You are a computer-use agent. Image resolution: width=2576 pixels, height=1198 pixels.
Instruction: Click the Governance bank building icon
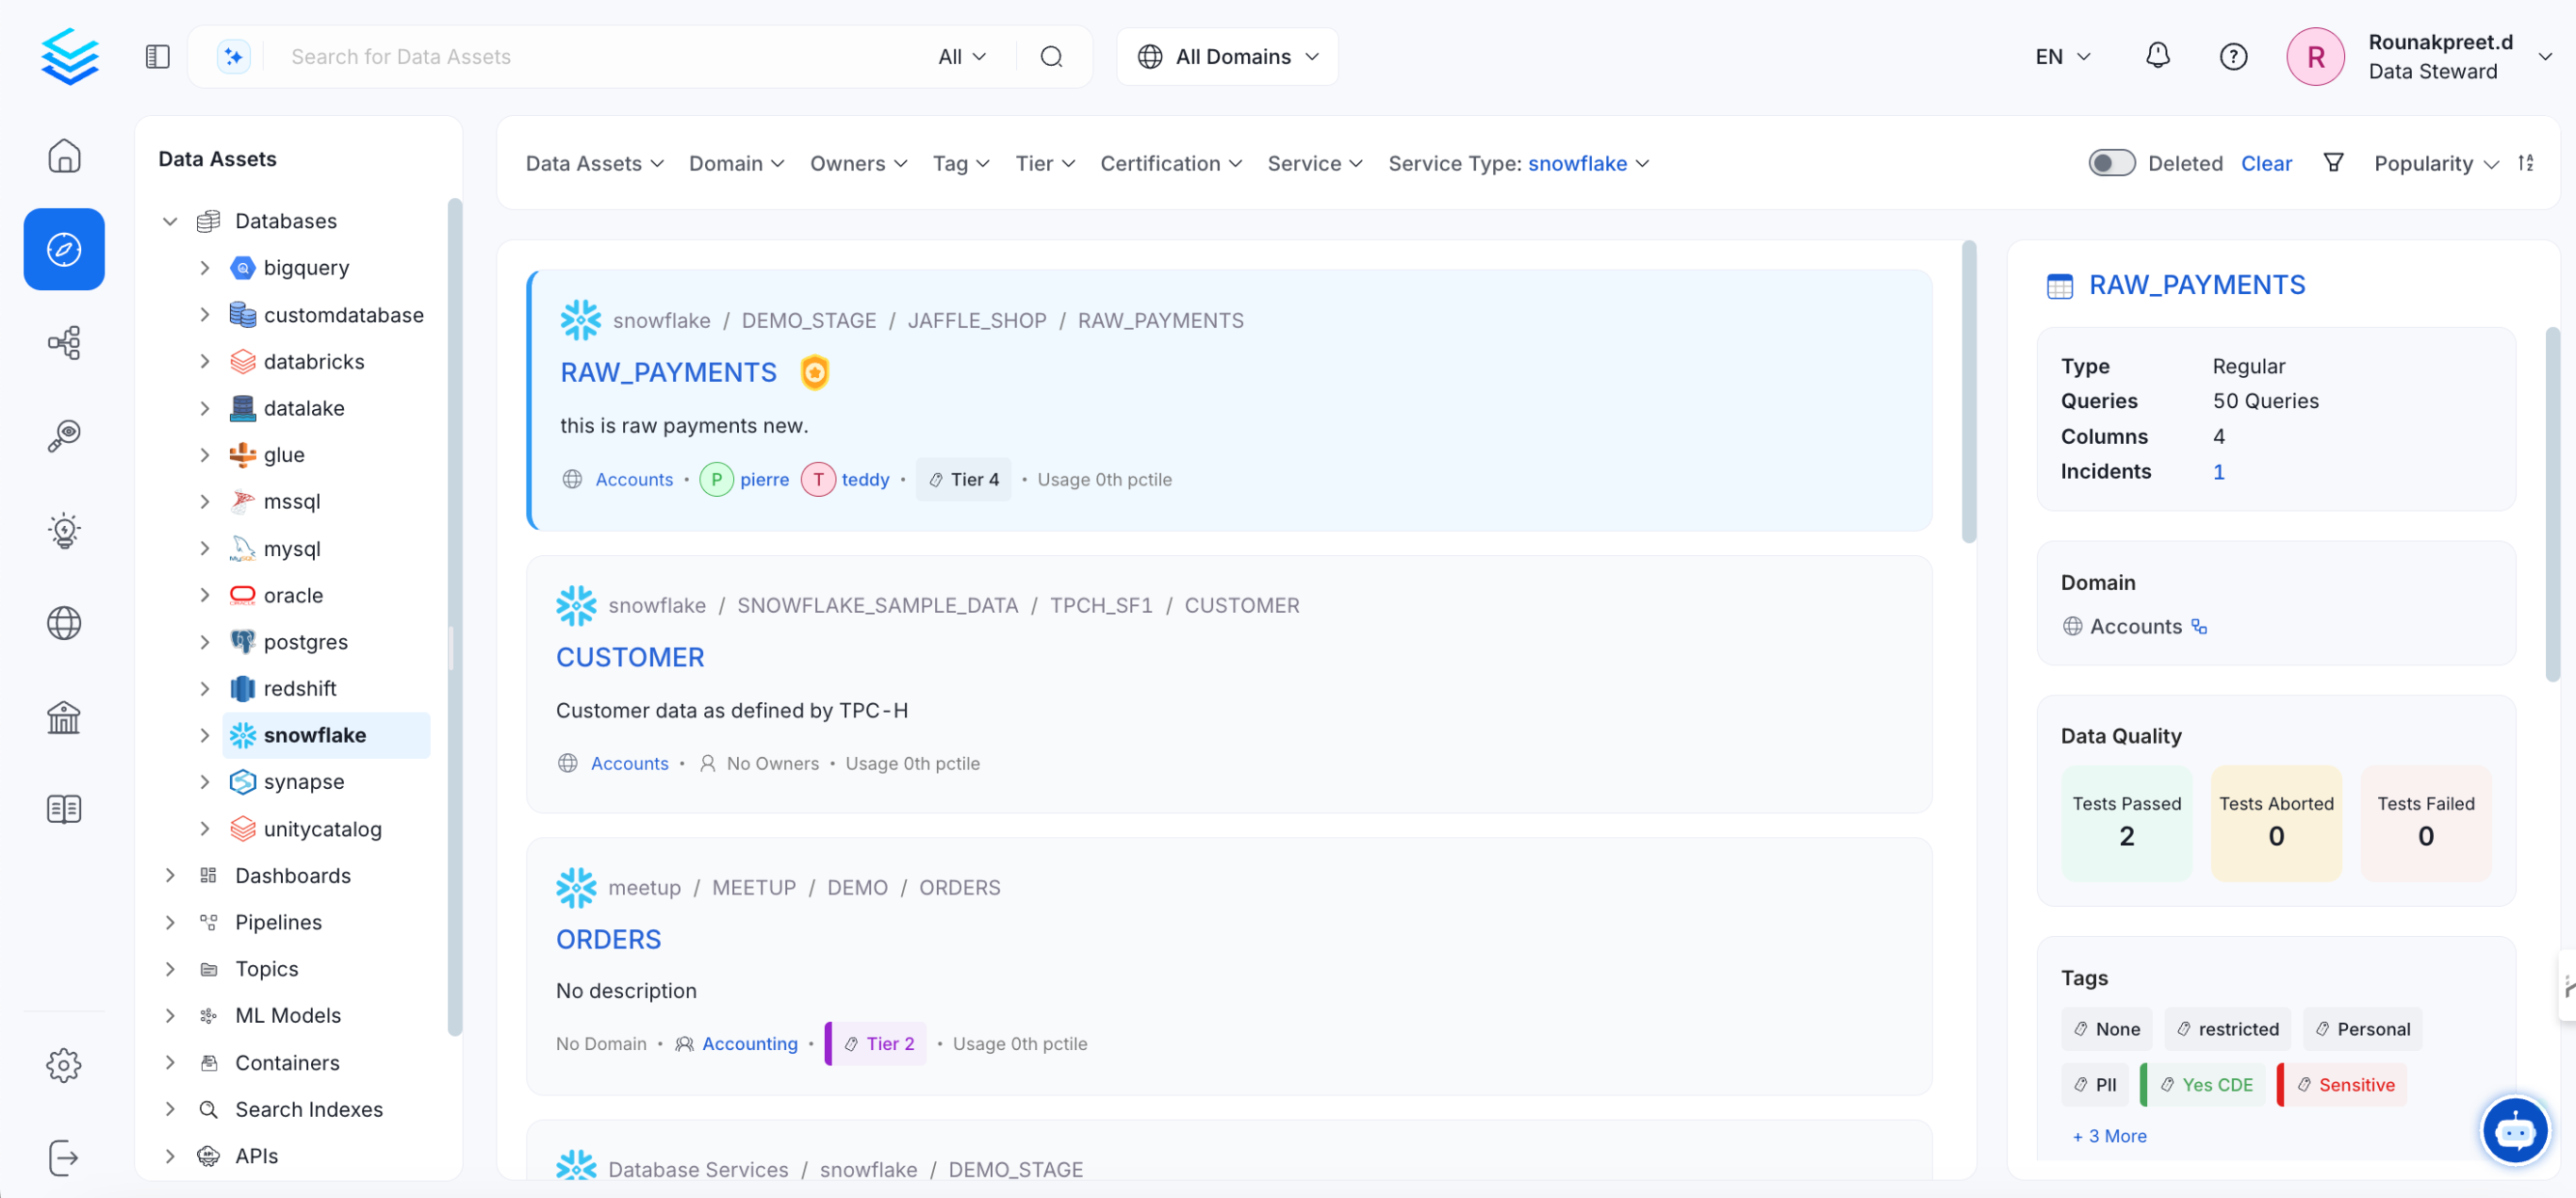(x=64, y=716)
